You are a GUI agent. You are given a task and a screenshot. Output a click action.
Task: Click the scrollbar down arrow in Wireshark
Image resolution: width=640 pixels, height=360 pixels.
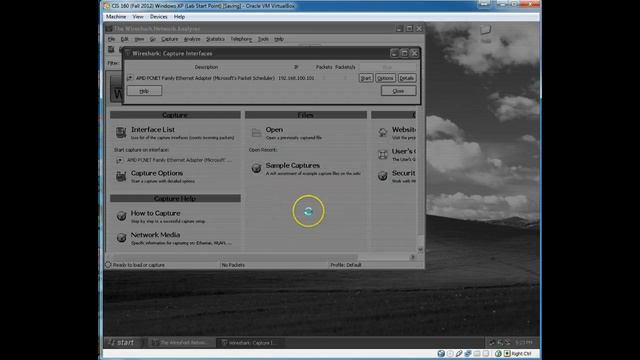tap(420, 249)
